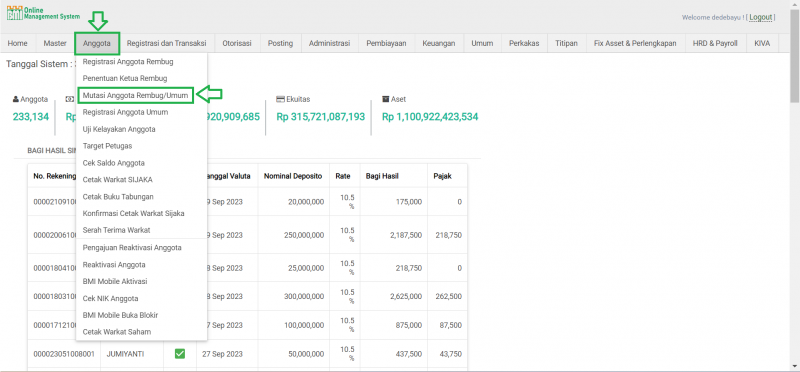The height and width of the screenshot is (372, 800).
Task: Open the Master menu
Action: tap(55, 43)
